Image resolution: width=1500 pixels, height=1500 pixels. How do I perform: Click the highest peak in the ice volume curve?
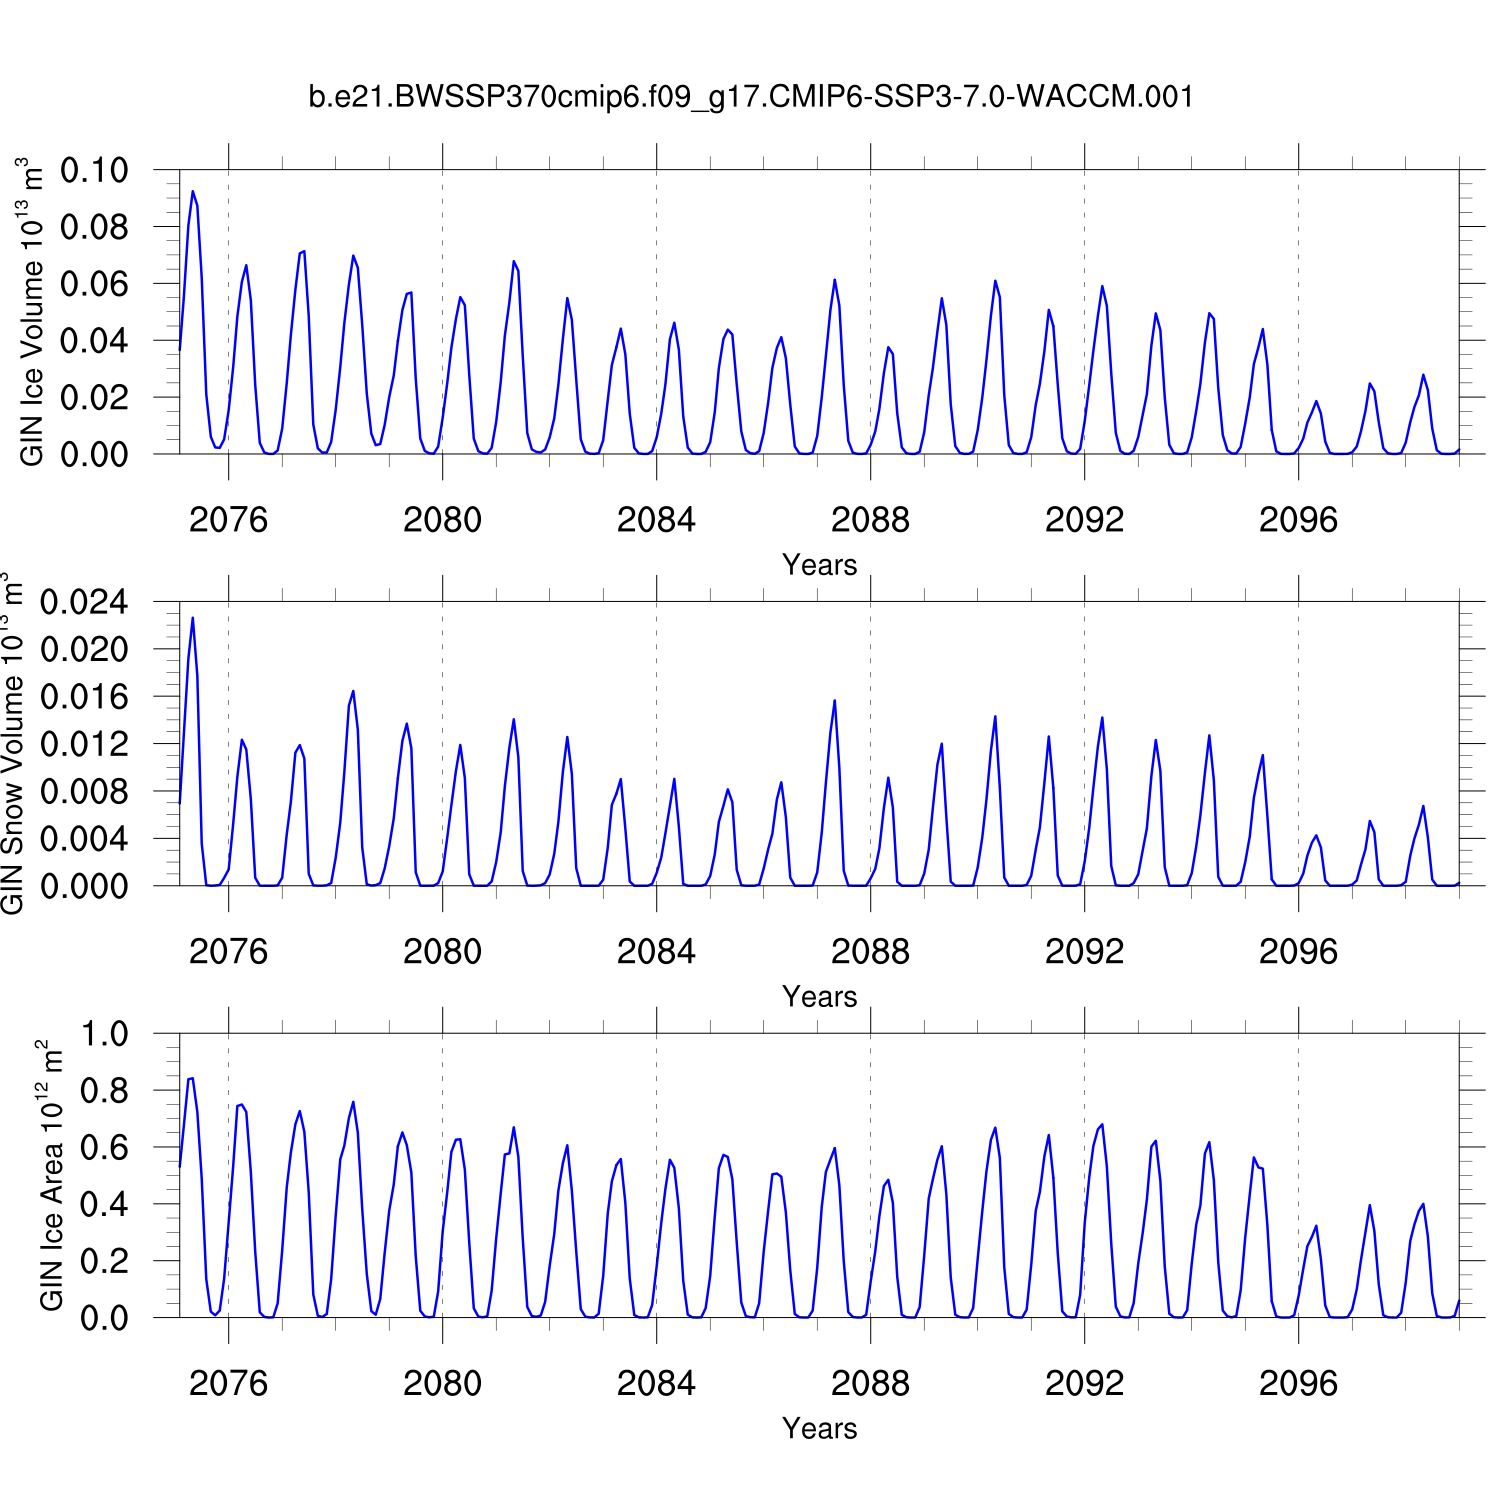click(193, 192)
